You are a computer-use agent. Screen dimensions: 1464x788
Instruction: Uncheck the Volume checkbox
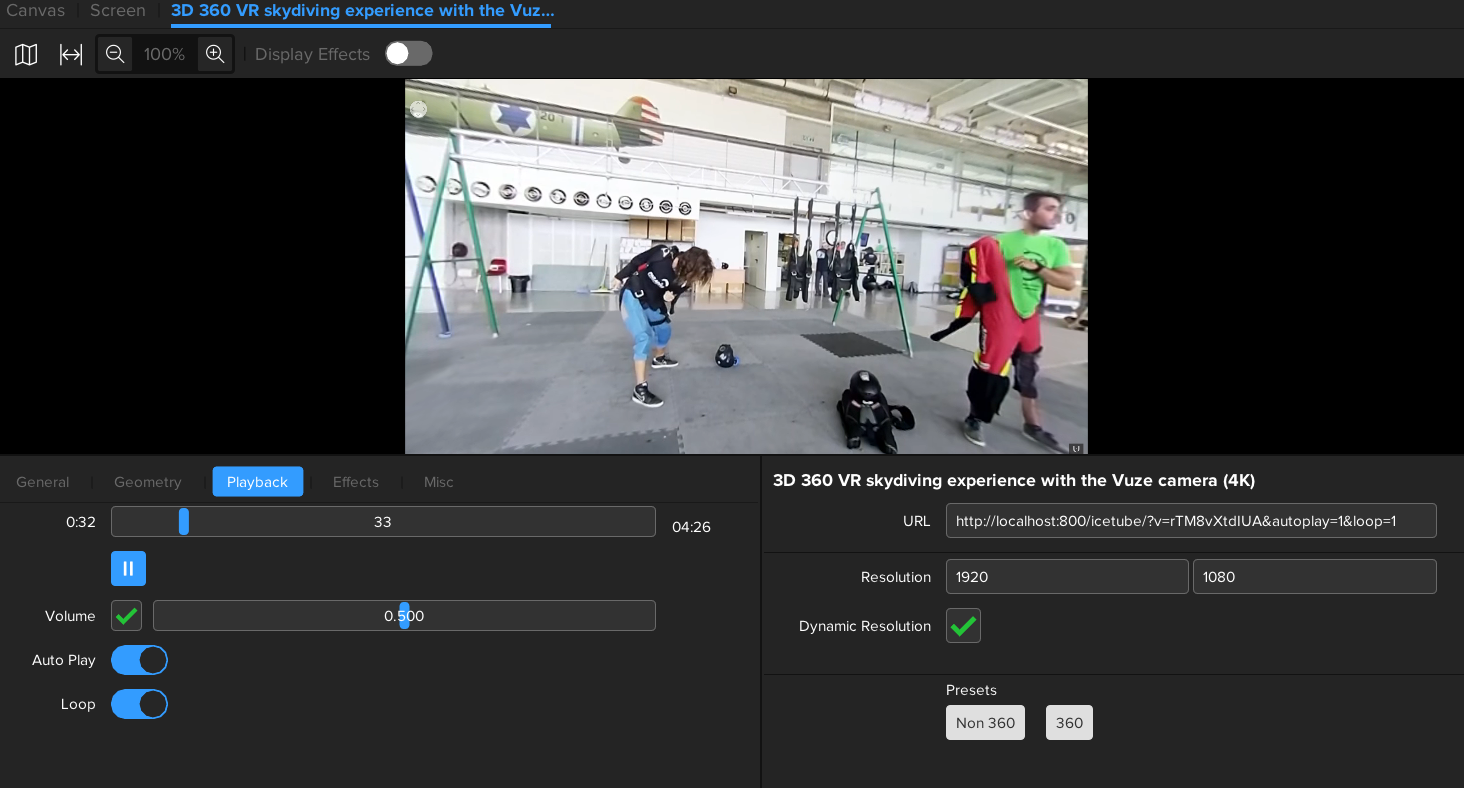point(126,616)
